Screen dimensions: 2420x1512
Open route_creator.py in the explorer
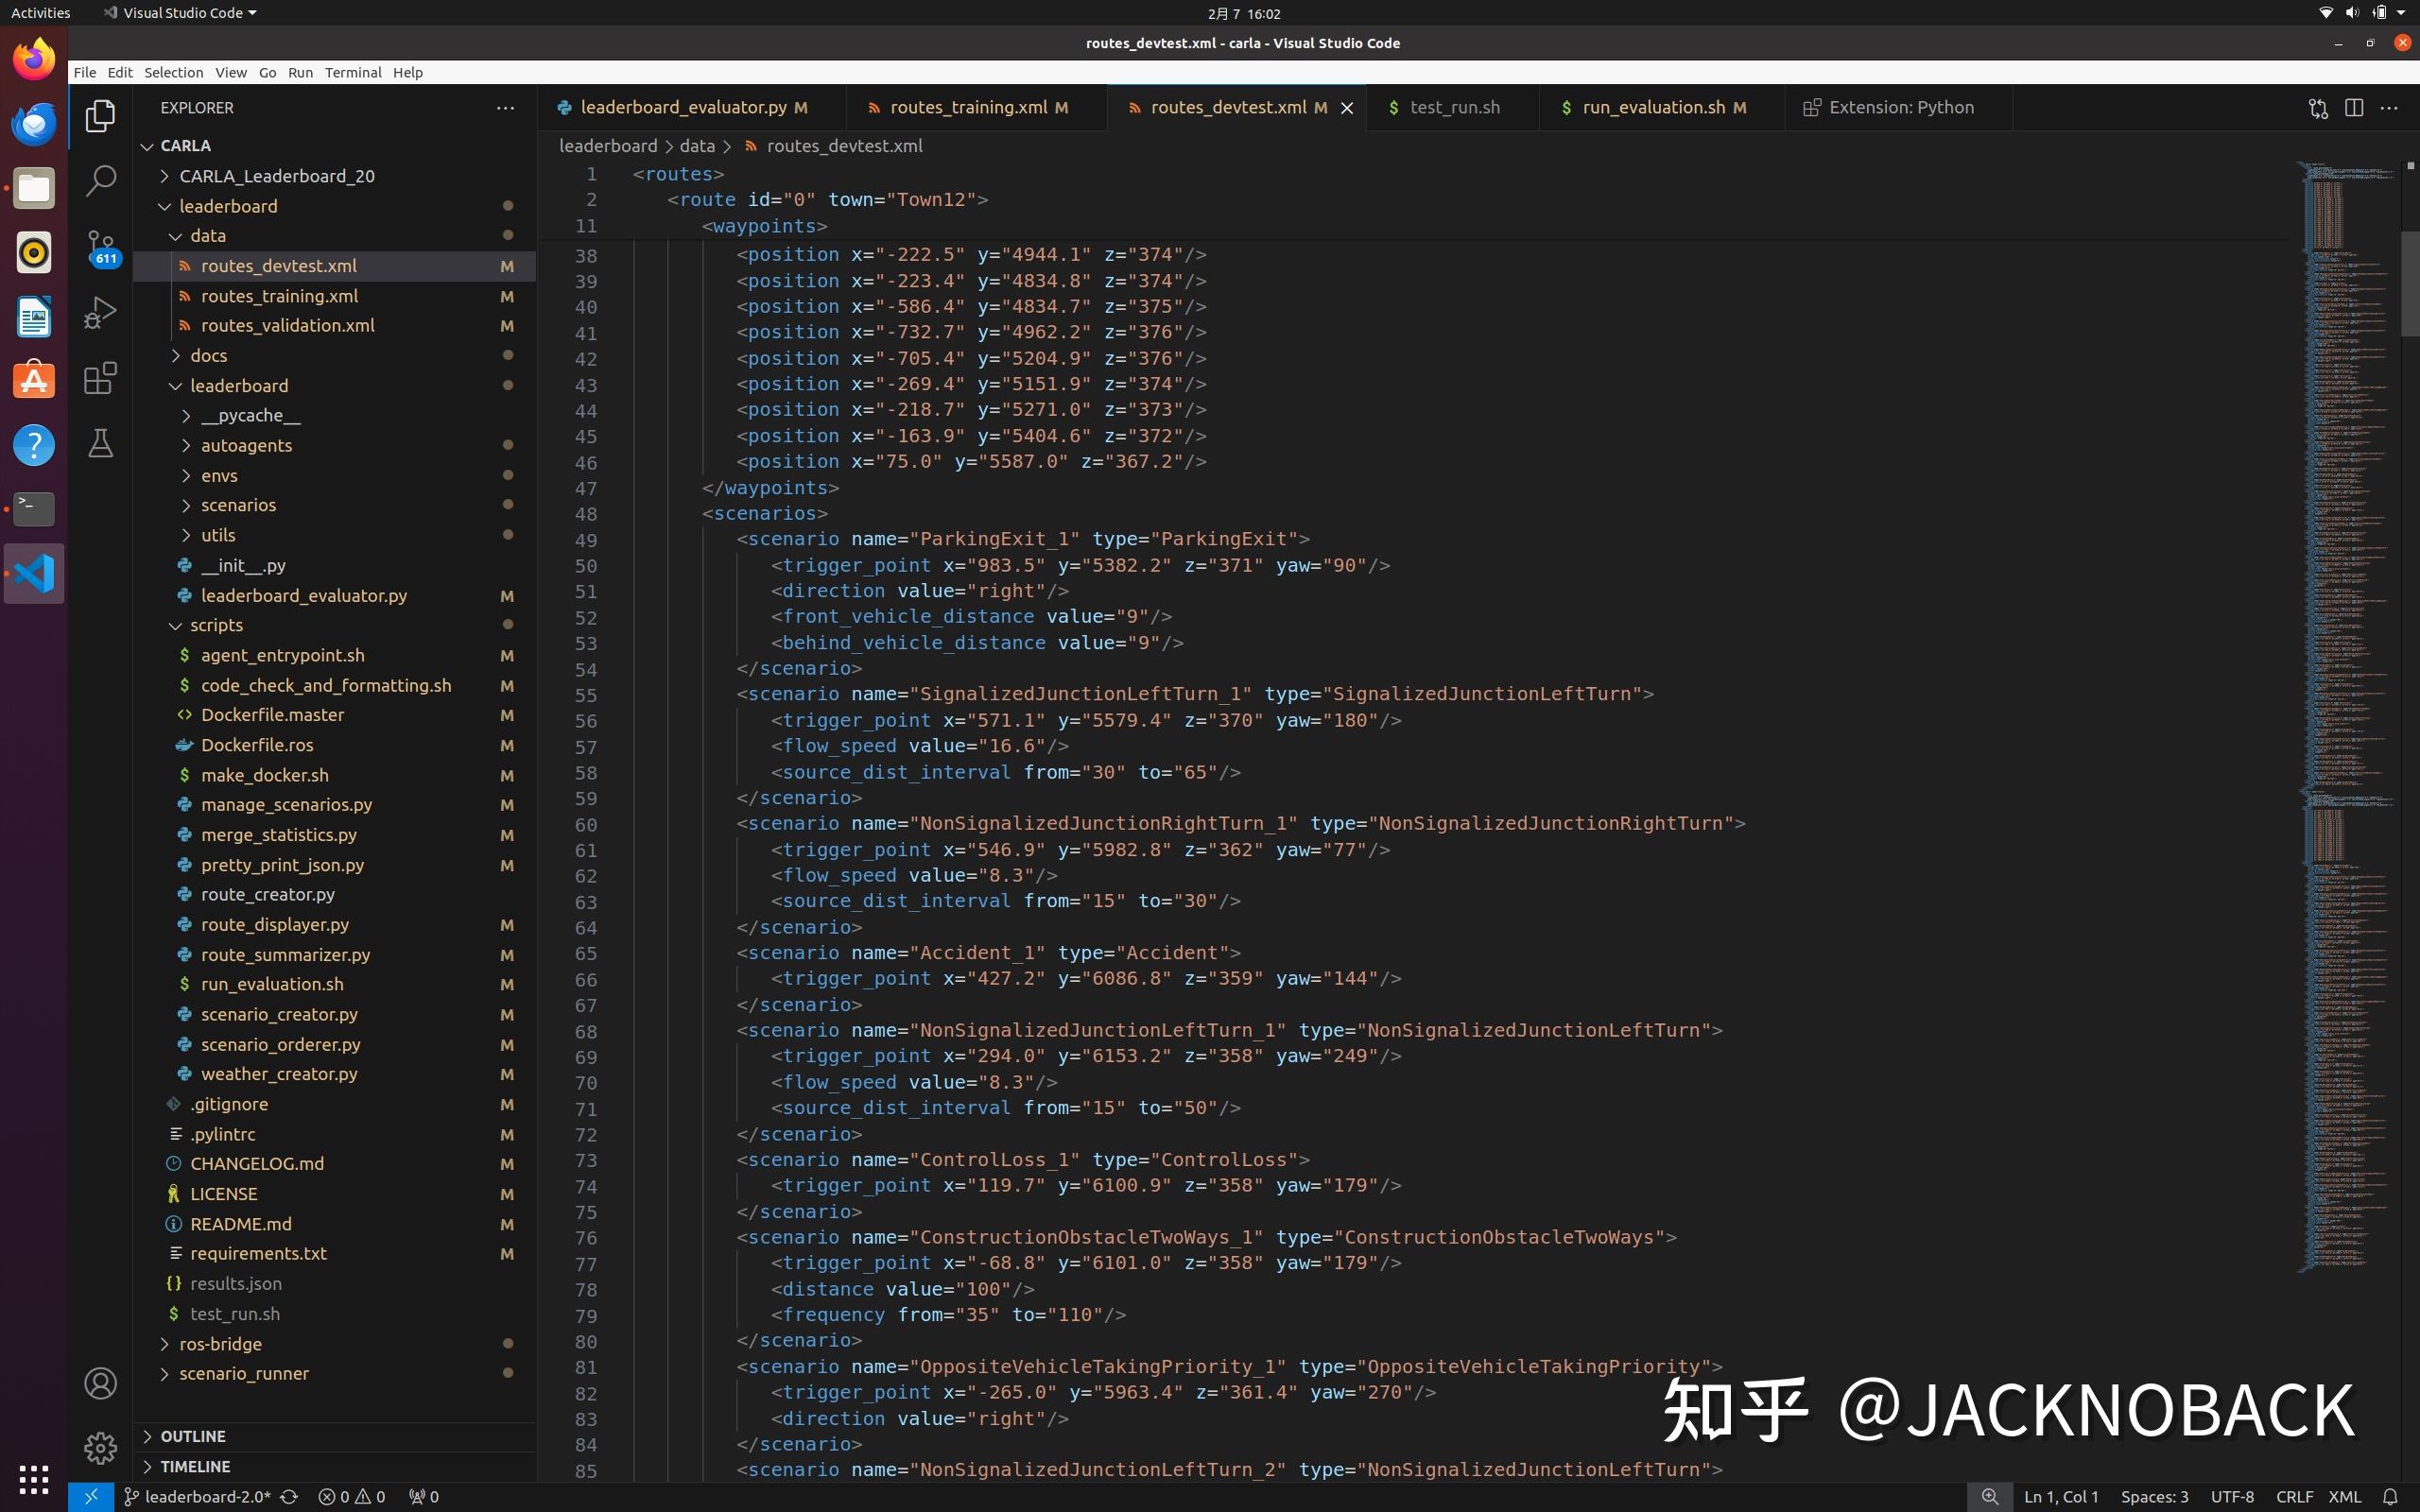pos(267,894)
